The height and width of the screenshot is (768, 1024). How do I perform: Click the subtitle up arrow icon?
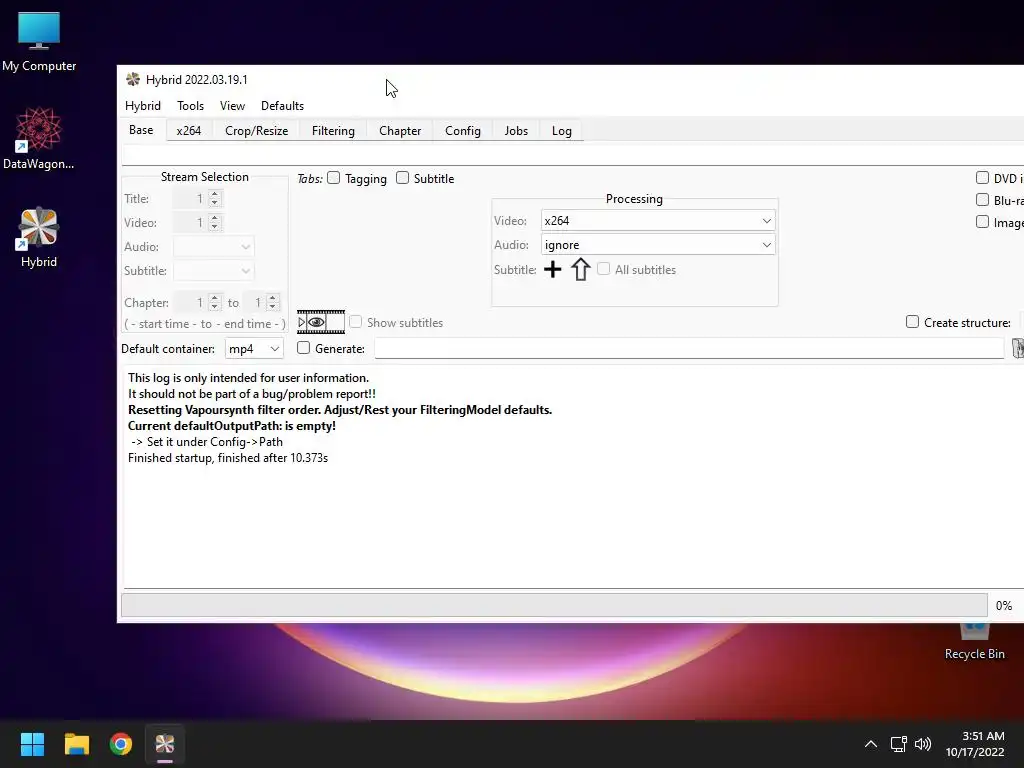581,269
